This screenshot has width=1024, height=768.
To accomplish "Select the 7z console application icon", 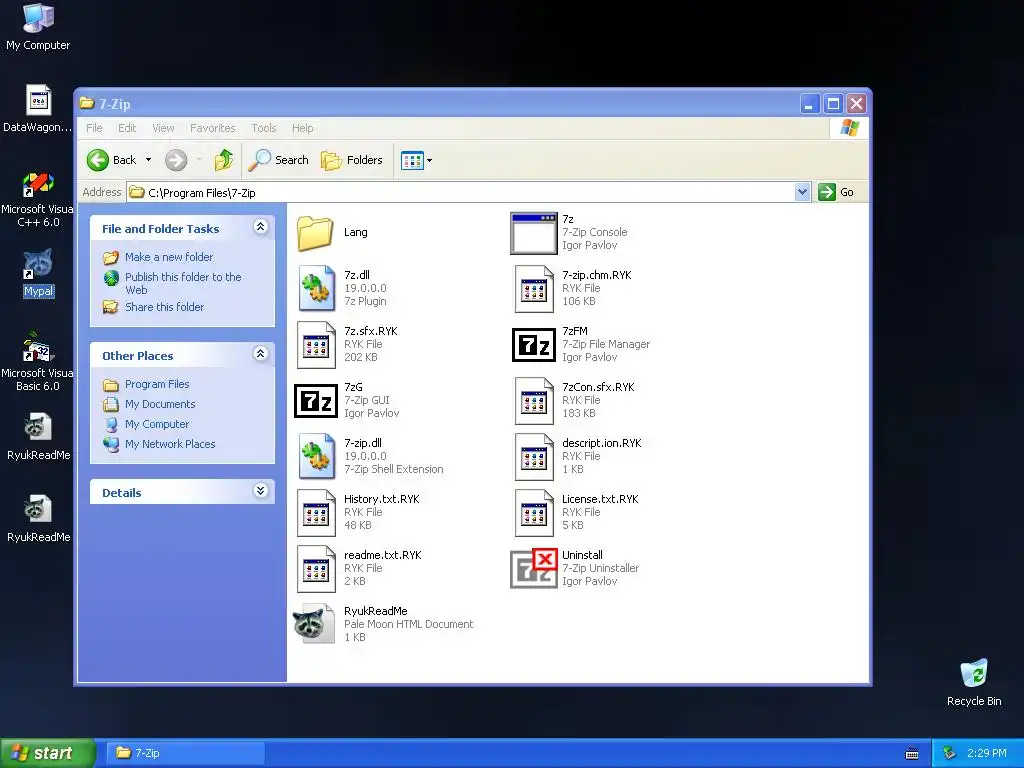I will (534, 233).
